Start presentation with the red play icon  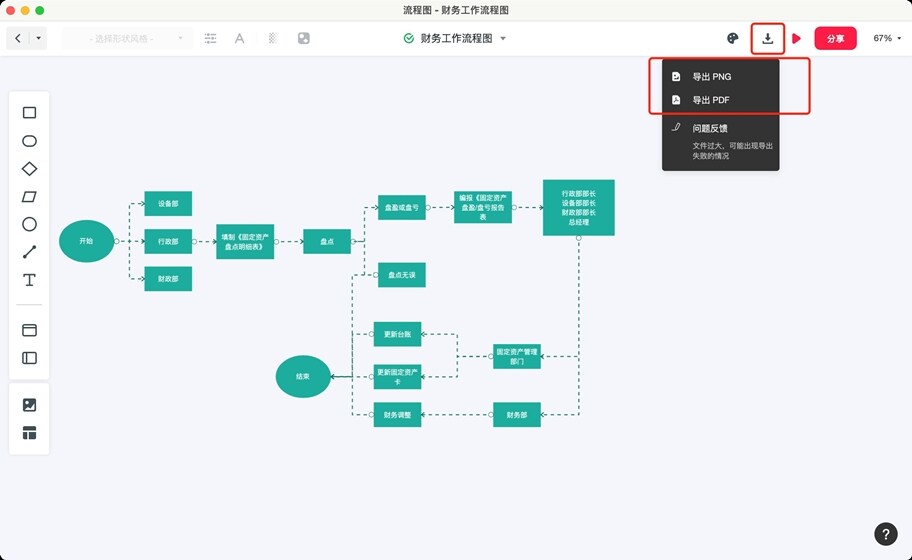pyautogui.click(x=797, y=38)
